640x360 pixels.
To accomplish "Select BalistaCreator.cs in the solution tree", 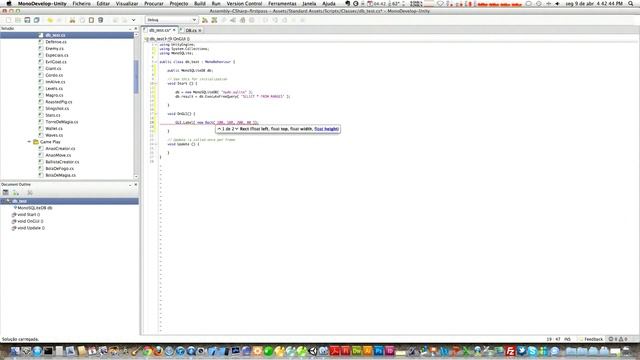I will (x=62, y=162).
